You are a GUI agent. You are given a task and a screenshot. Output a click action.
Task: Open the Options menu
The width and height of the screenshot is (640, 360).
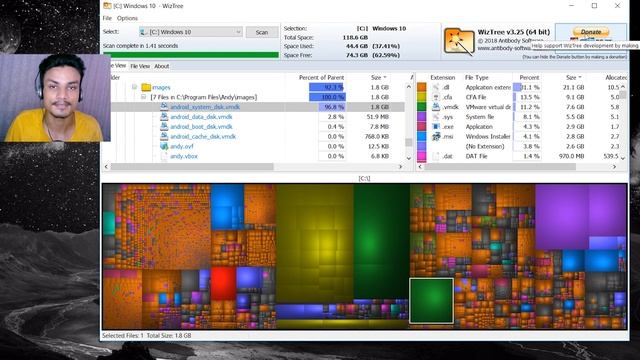pos(127,18)
